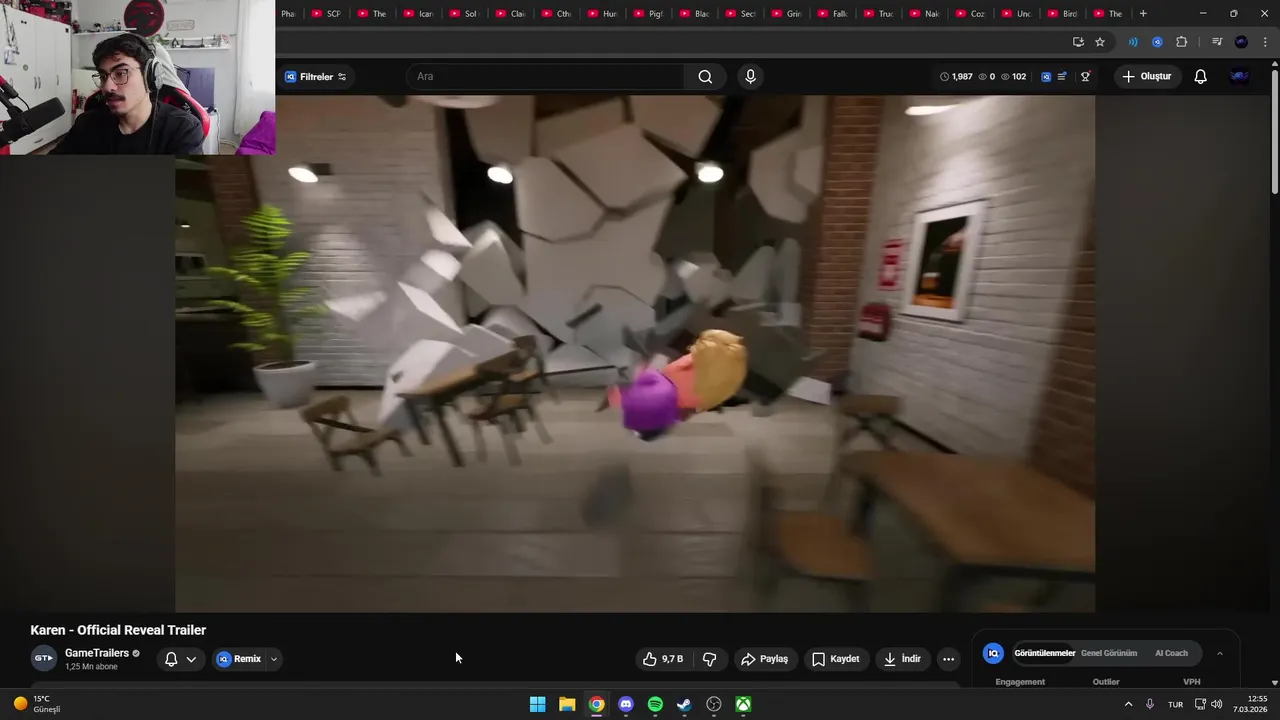Click the vidIQ clock stat showing 1,987
Screen dimensions: 1280x720
(x=956, y=77)
